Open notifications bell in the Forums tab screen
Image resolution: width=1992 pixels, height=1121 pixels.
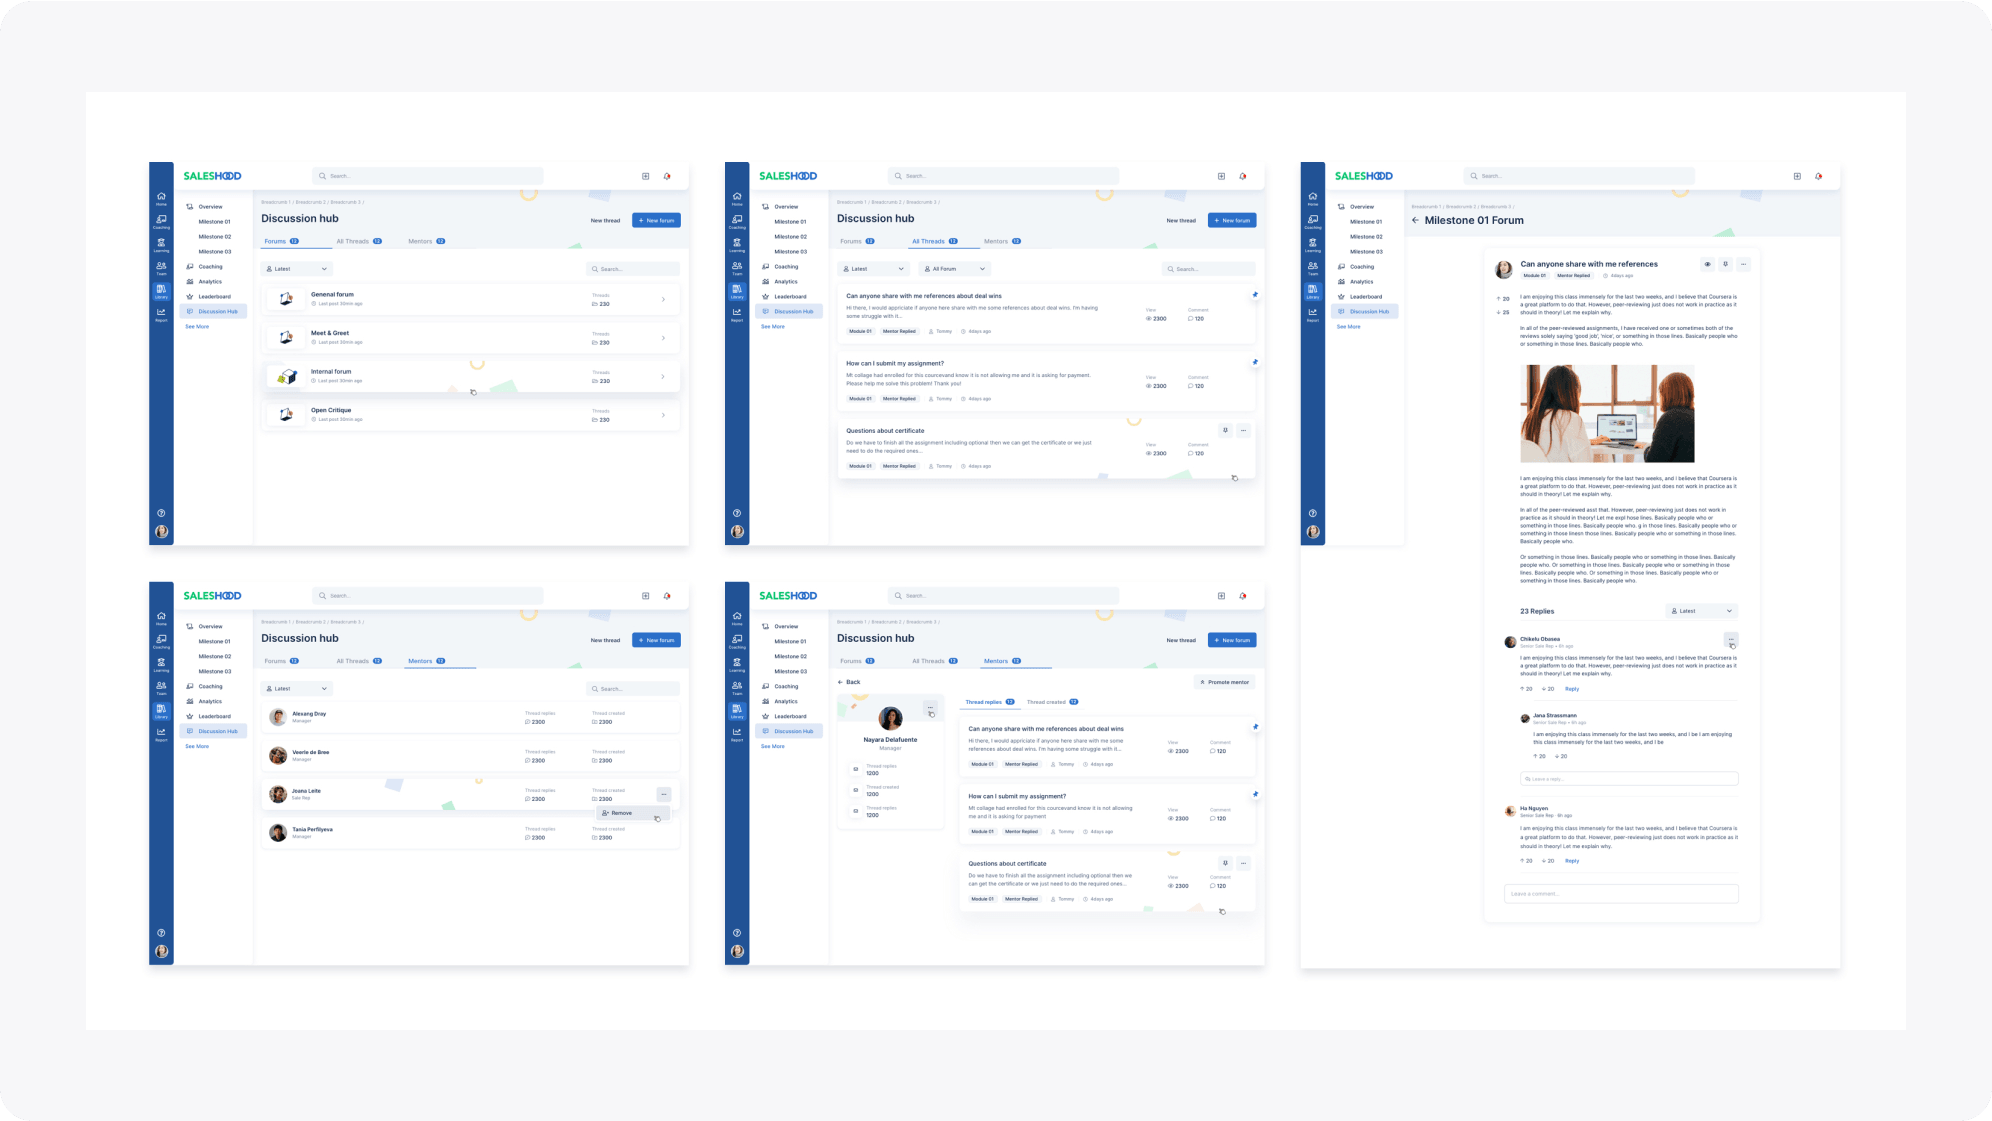click(667, 176)
